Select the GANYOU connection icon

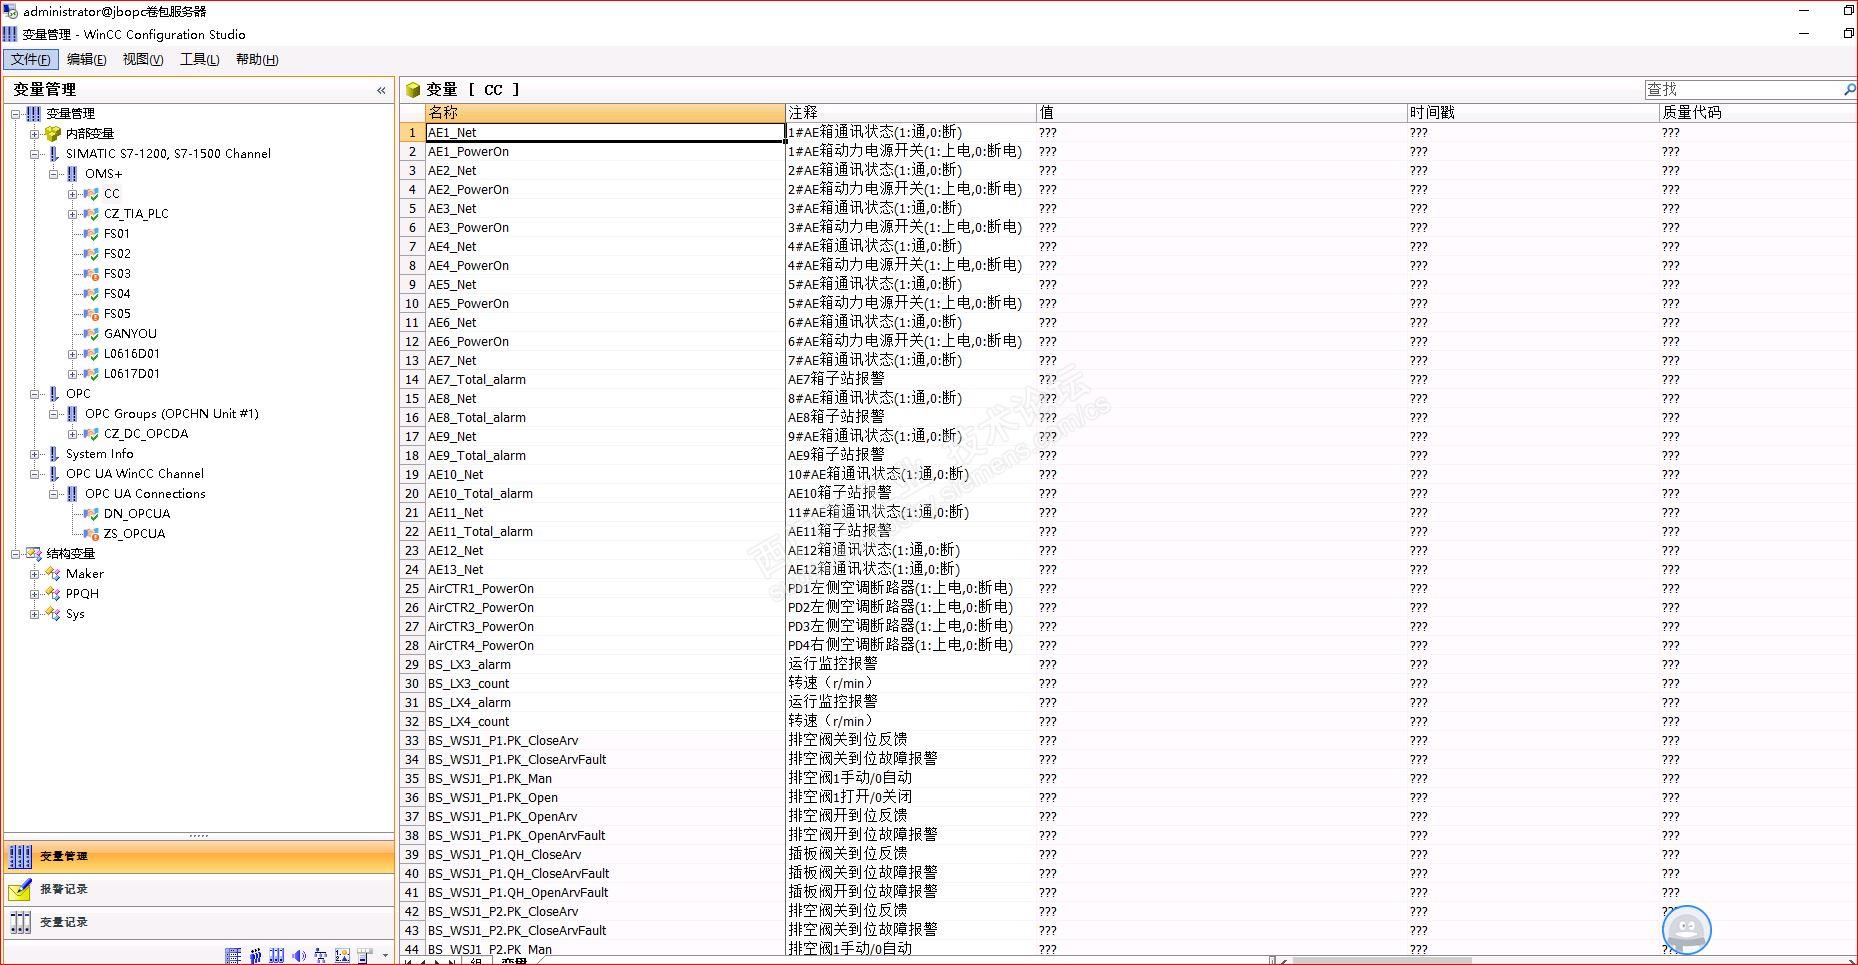91,334
